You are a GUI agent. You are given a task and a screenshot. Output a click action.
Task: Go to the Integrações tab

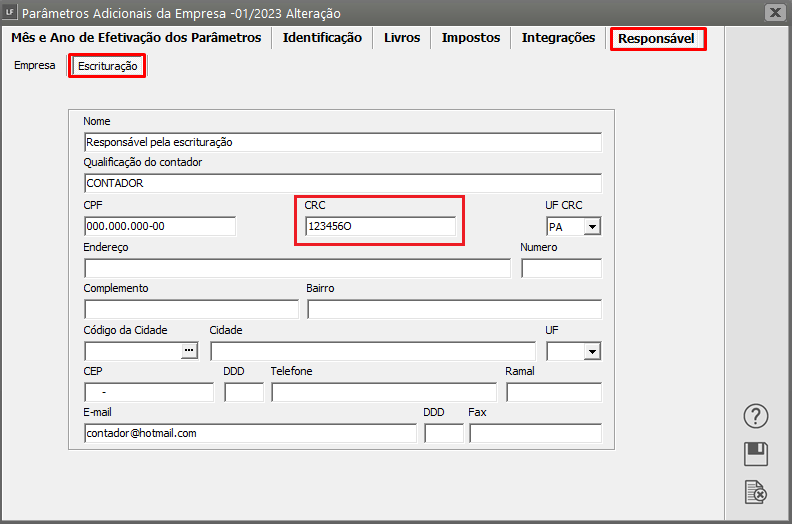point(558,38)
